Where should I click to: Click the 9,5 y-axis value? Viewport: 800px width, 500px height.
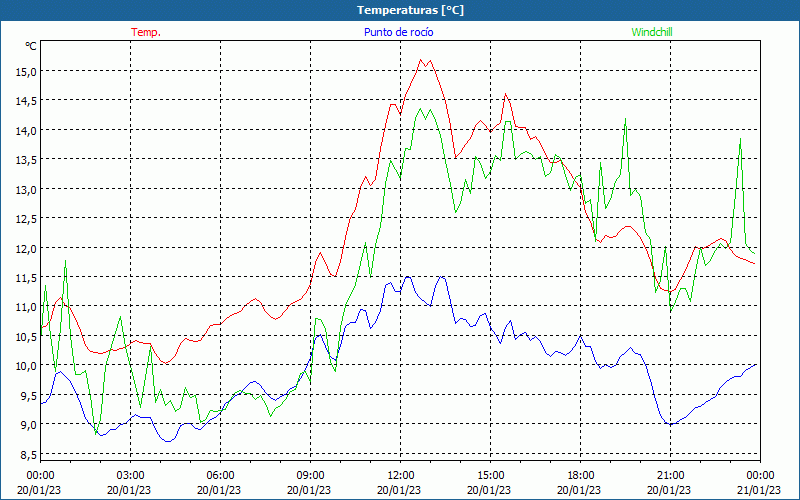pos(29,395)
